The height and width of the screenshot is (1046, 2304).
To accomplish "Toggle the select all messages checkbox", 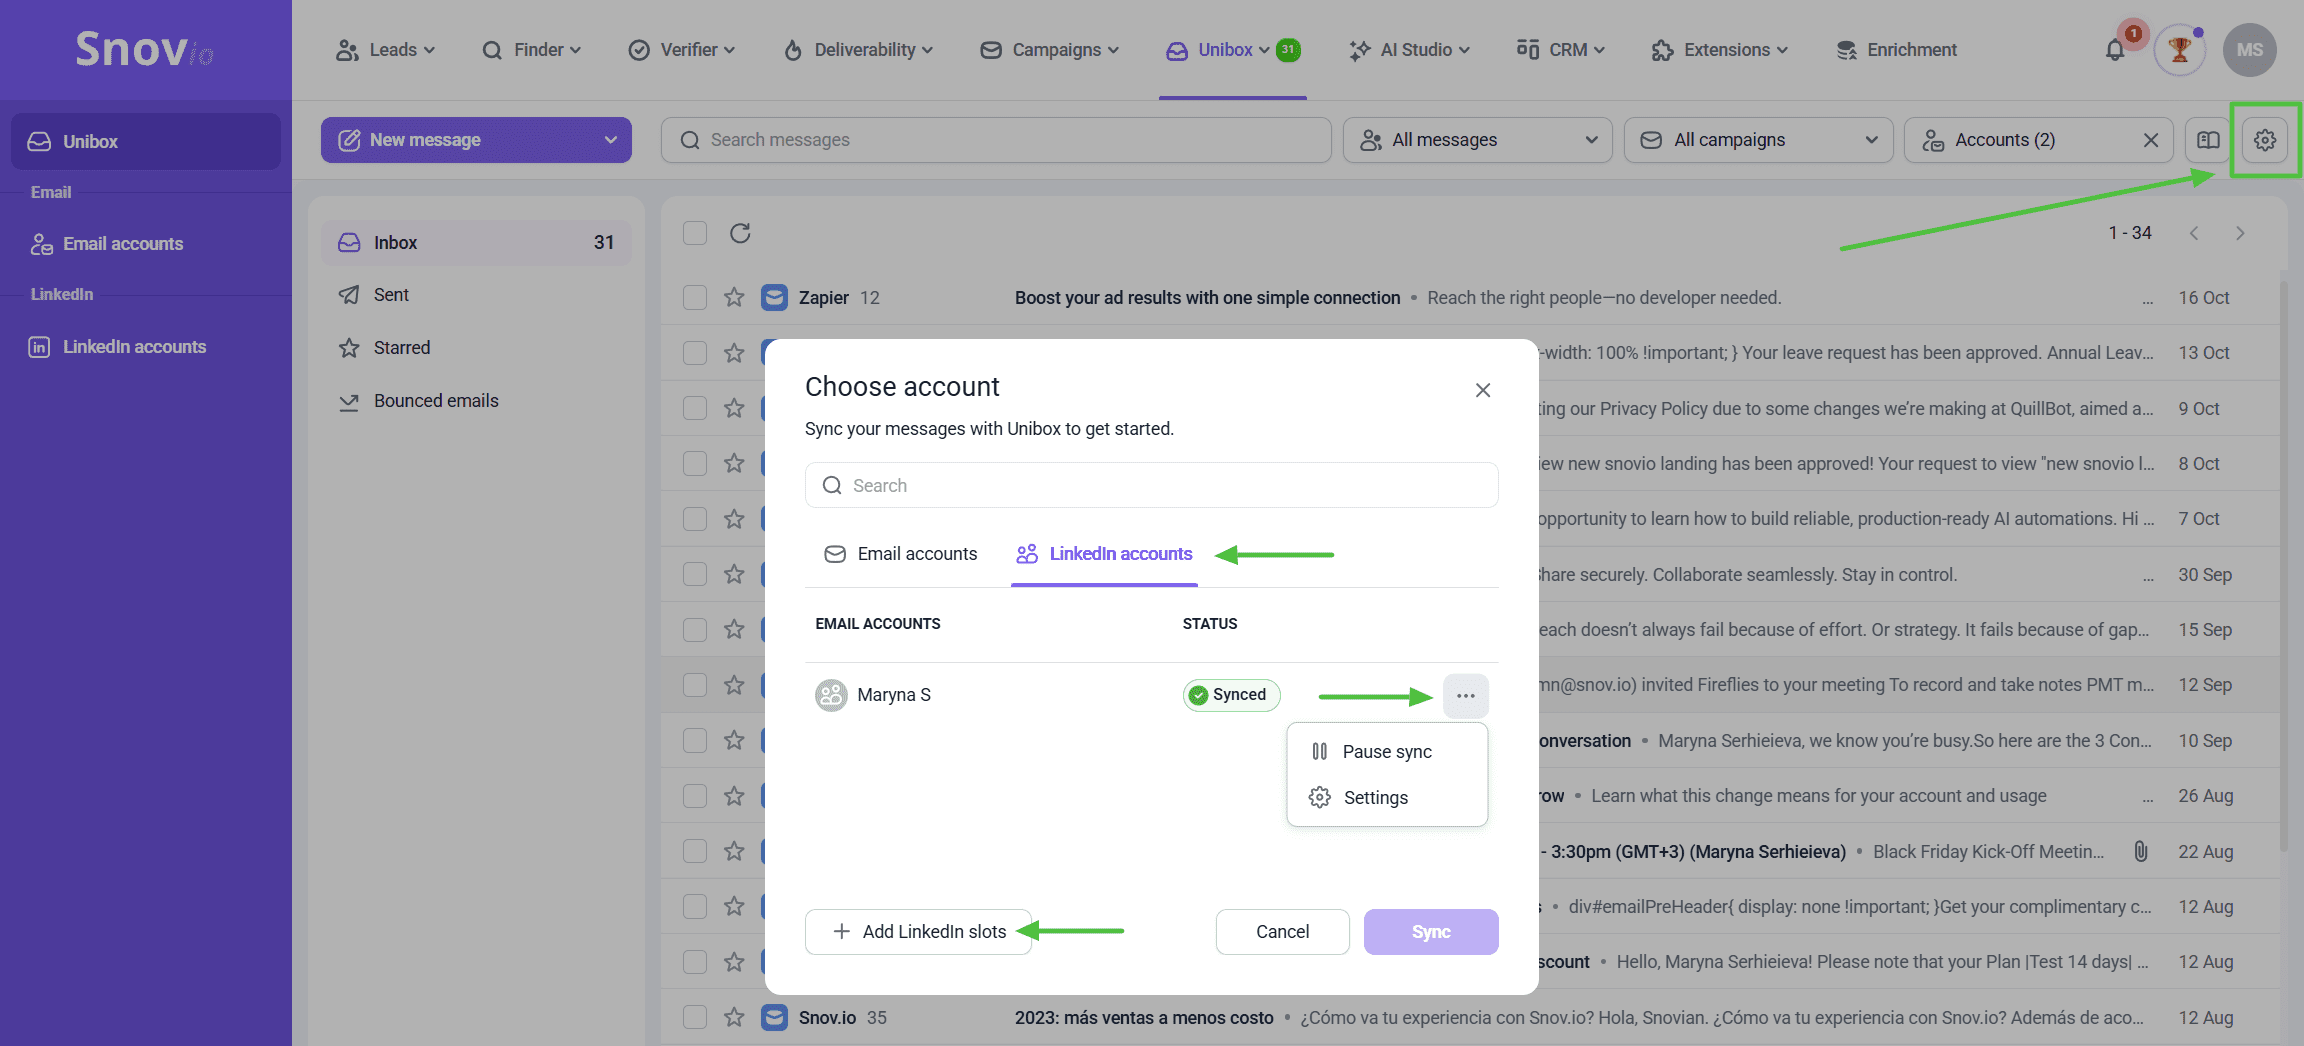I will tap(695, 233).
